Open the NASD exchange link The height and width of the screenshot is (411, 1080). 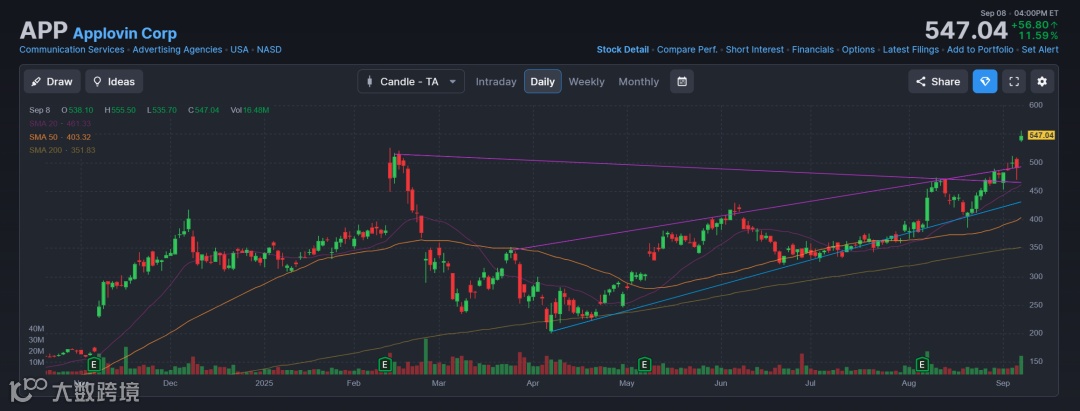(269, 50)
